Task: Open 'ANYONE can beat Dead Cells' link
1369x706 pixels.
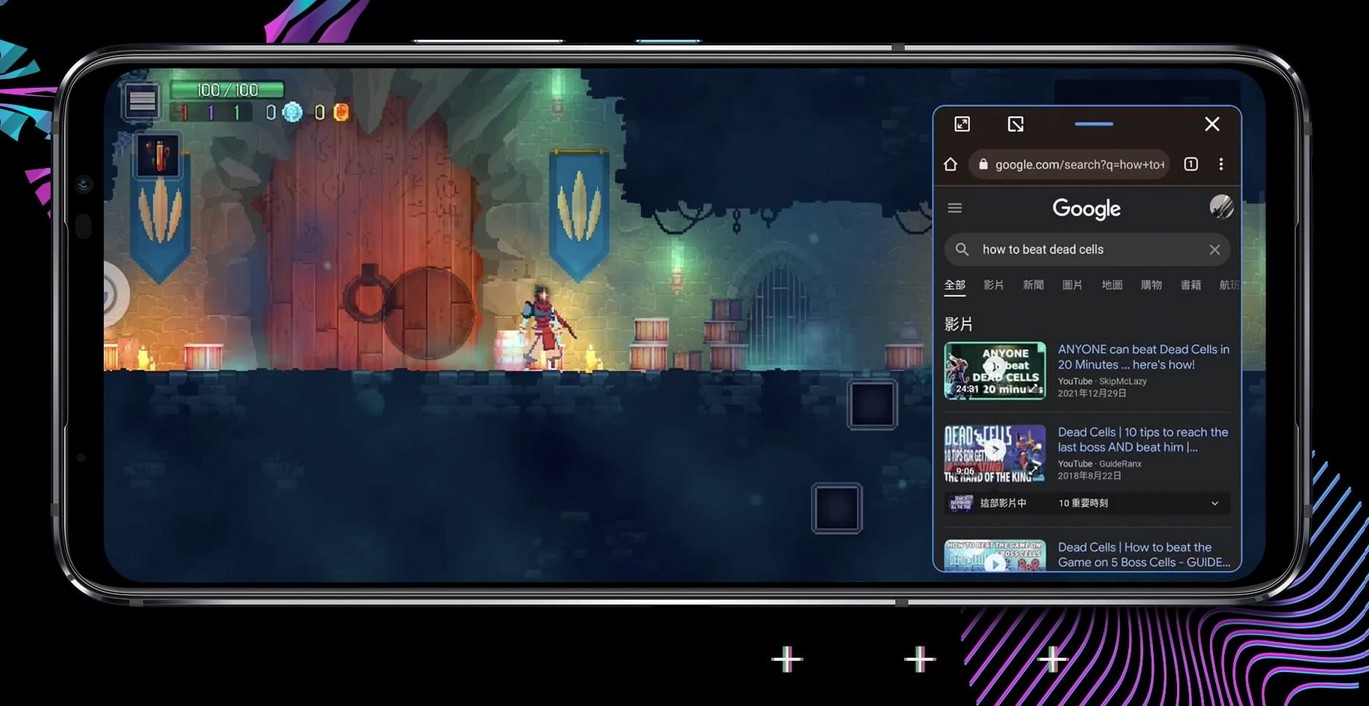Action: [x=1143, y=357]
